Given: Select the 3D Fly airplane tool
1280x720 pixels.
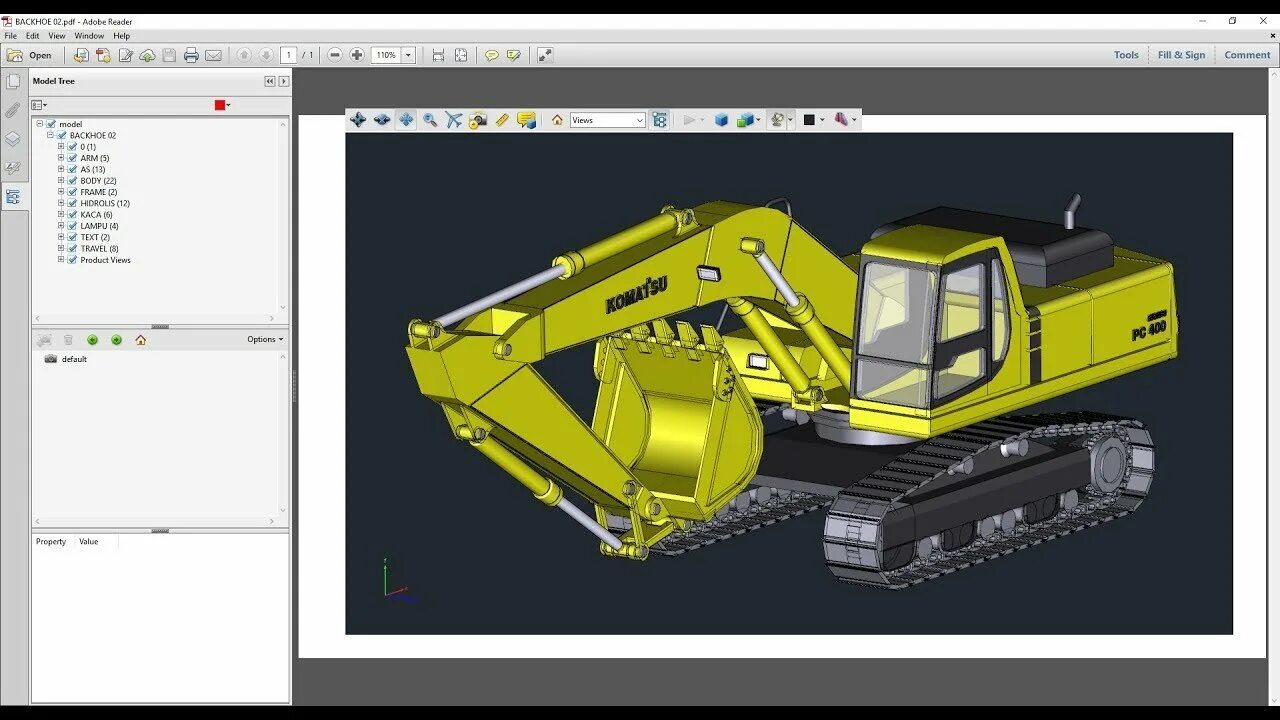Looking at the screenshot, I should click(454, 120).
